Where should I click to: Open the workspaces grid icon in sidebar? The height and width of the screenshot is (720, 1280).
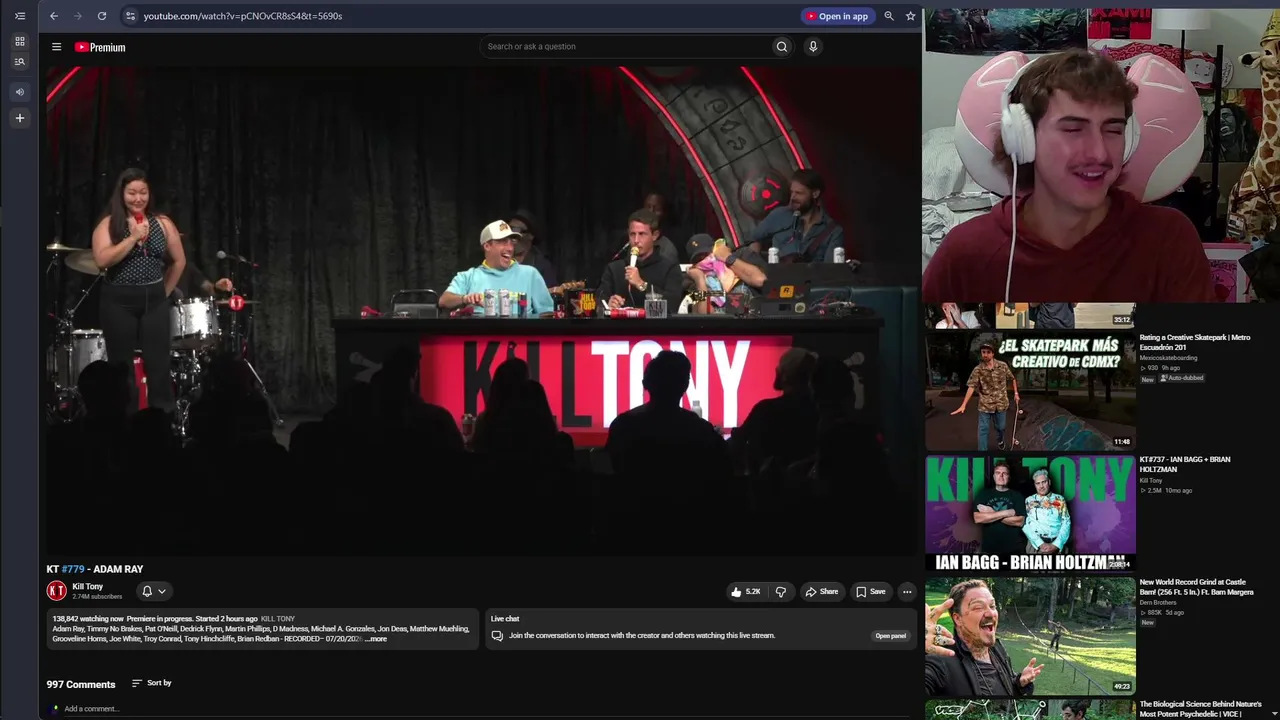click(19, 41)
